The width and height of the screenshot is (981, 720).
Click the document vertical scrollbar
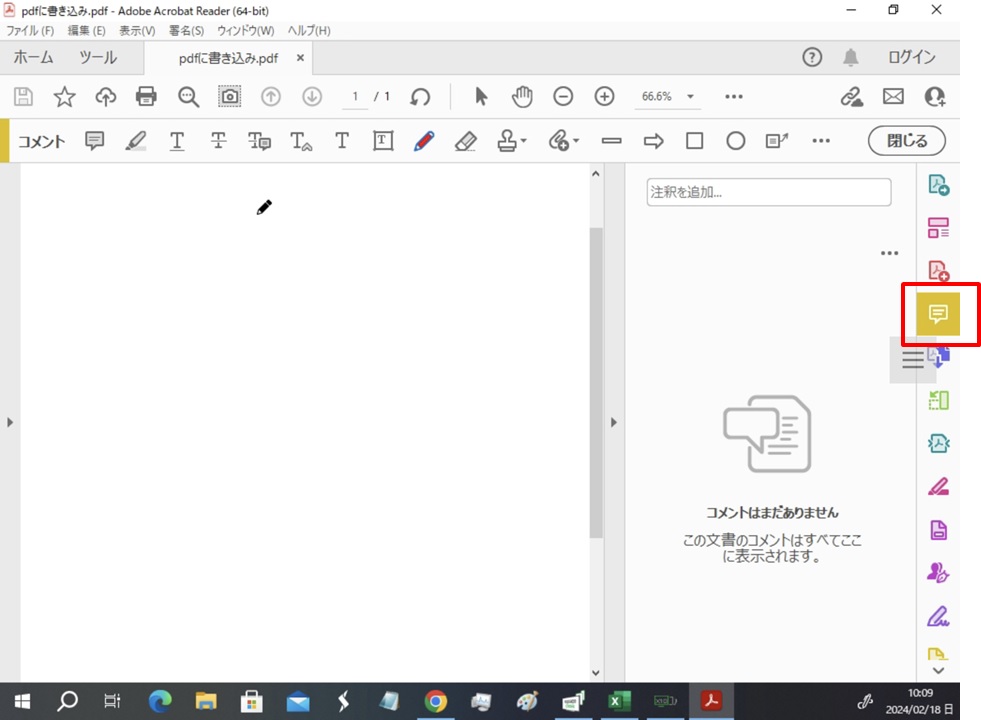596,383
